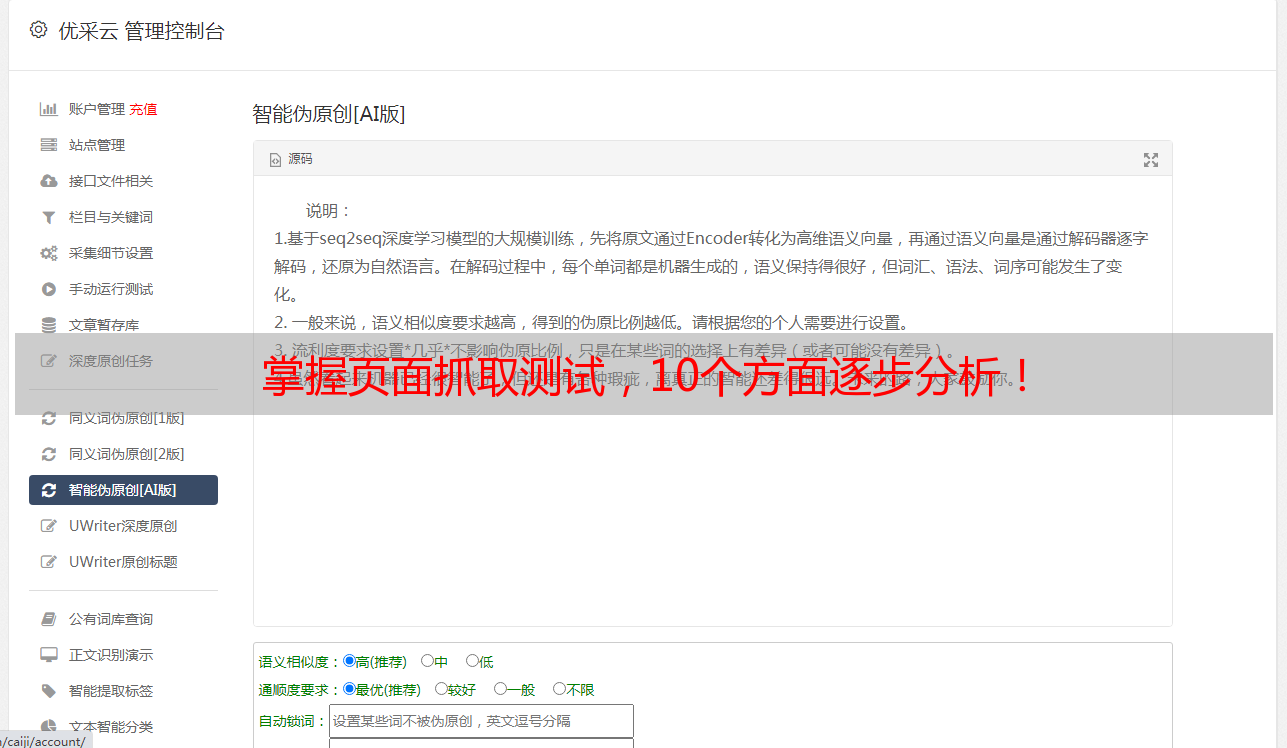Click the bar chart icon for 账户管理
Viewport: 1287px width, 748px height.
48,109
